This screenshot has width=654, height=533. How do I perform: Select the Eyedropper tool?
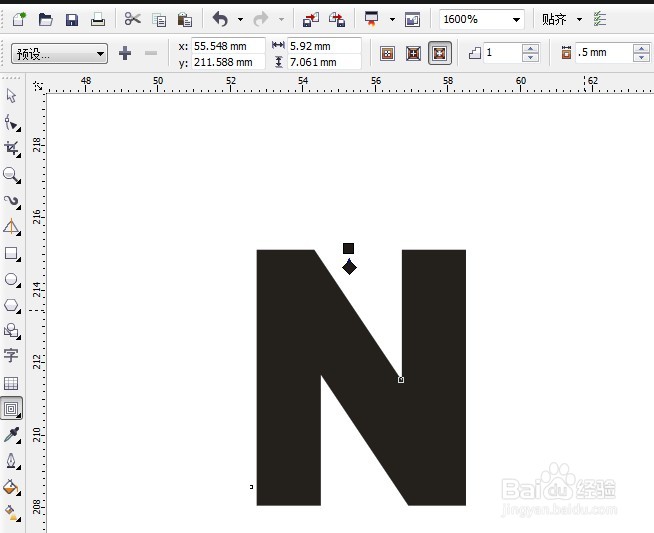coord(12,435)
